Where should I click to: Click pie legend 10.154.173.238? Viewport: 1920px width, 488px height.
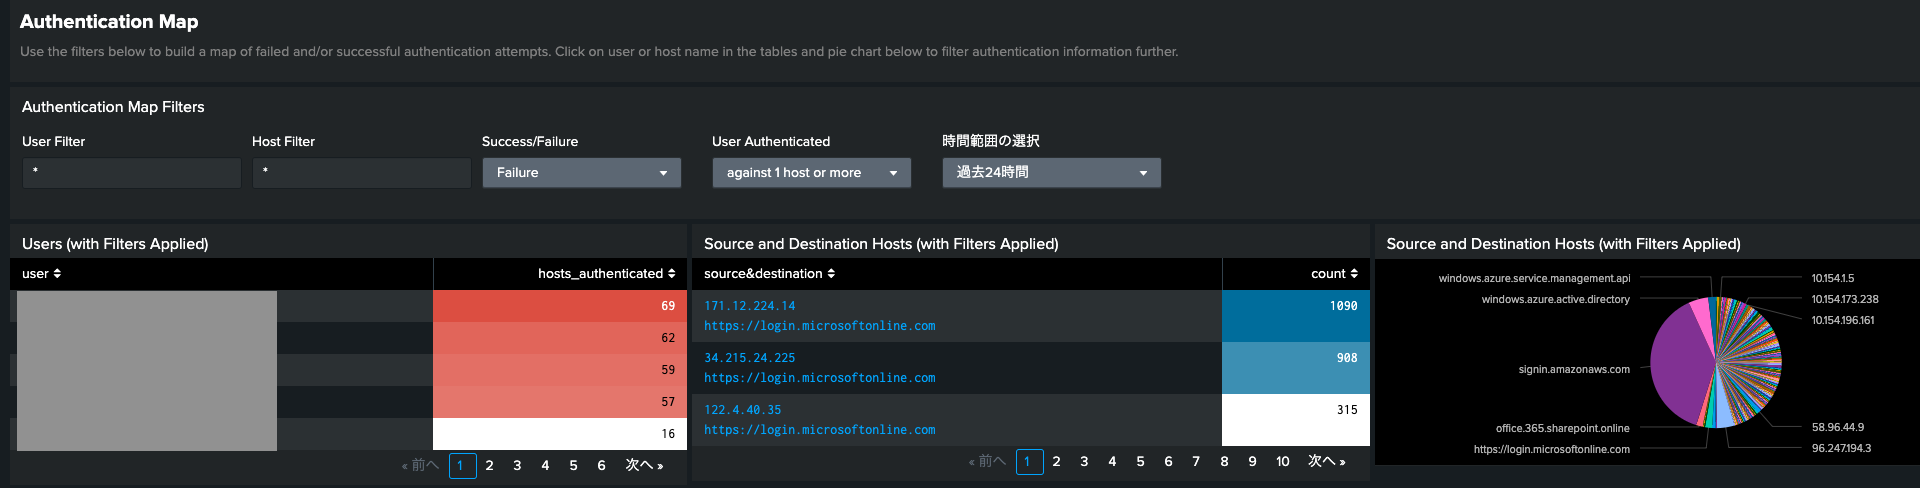point(1845,300)
